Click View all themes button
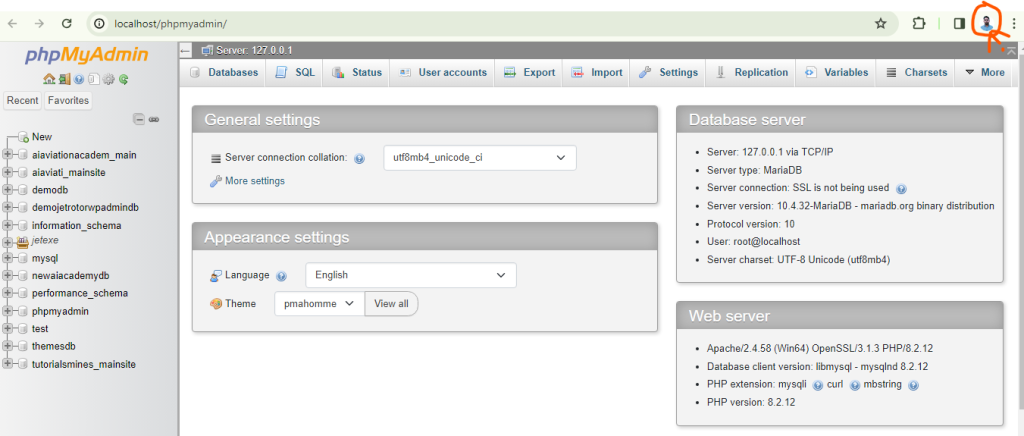 coord(391,304)
